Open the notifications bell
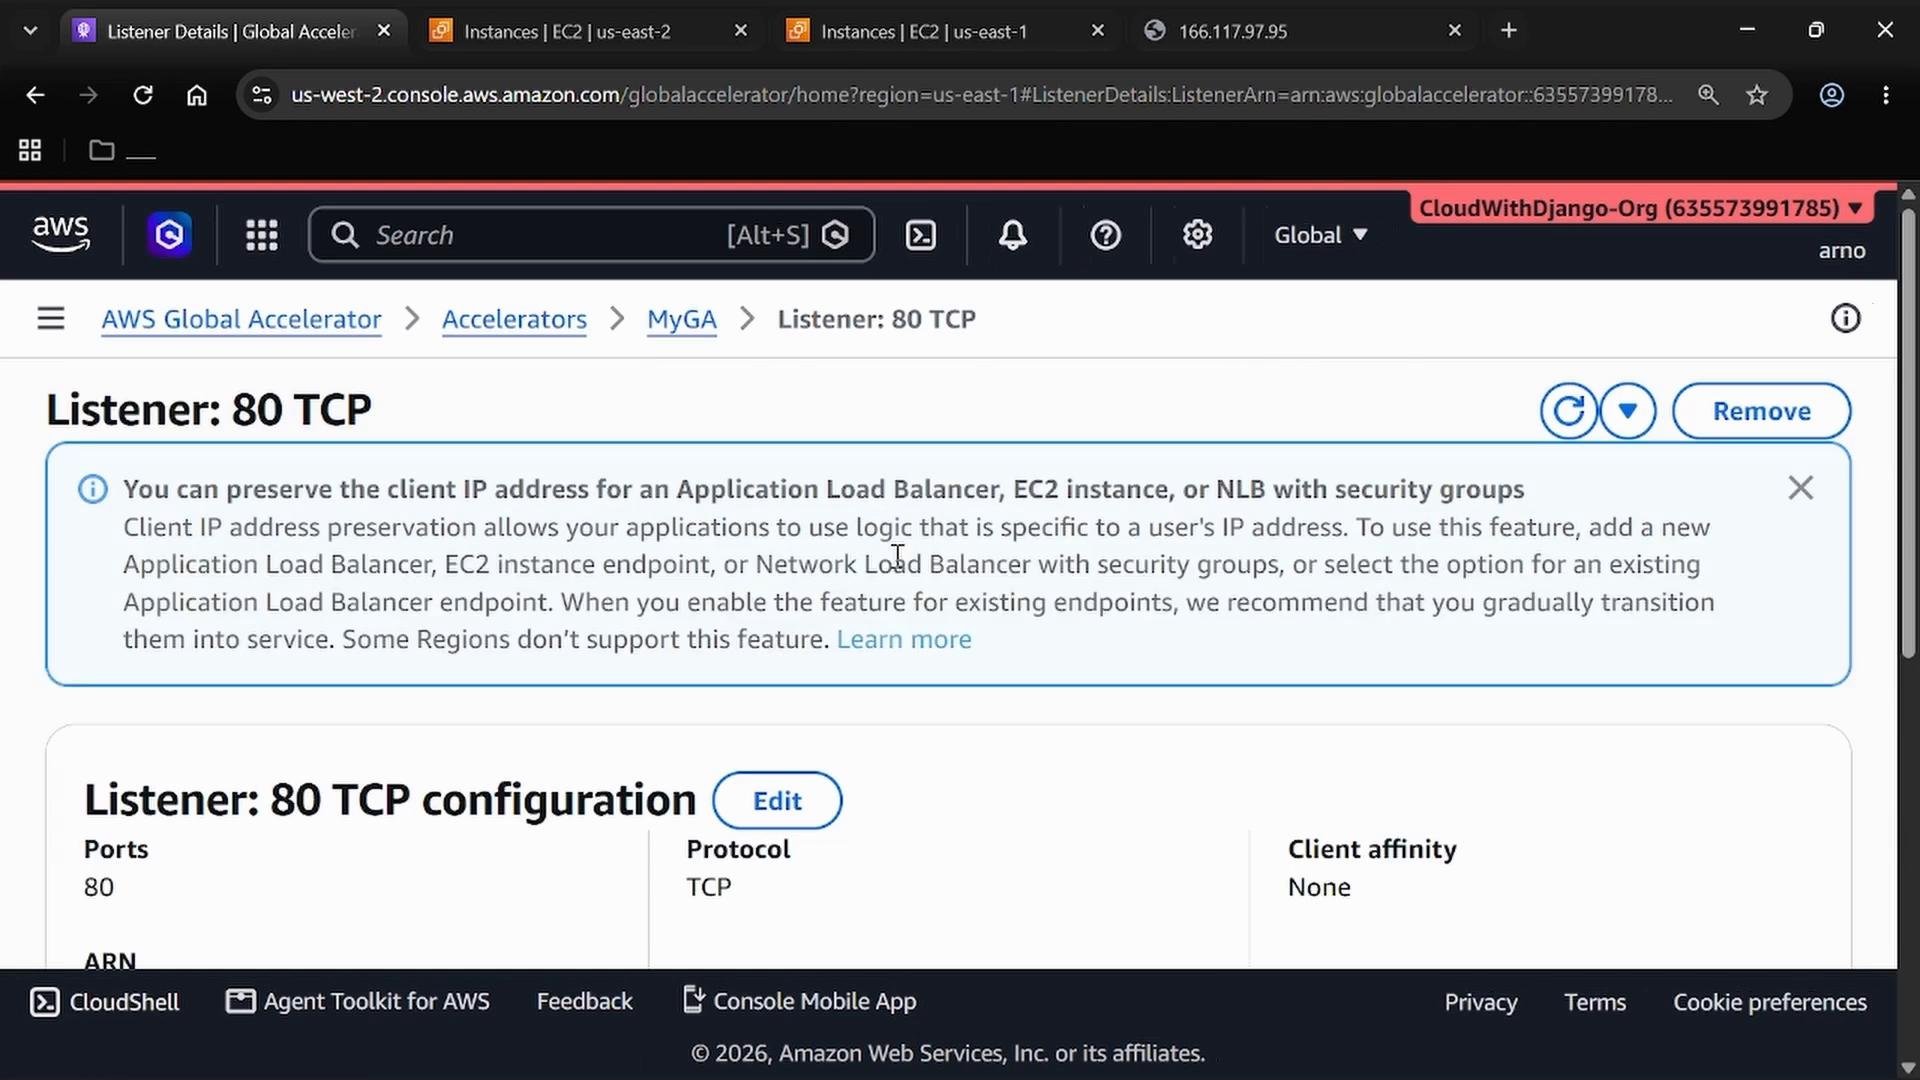 click(1013, 235)
